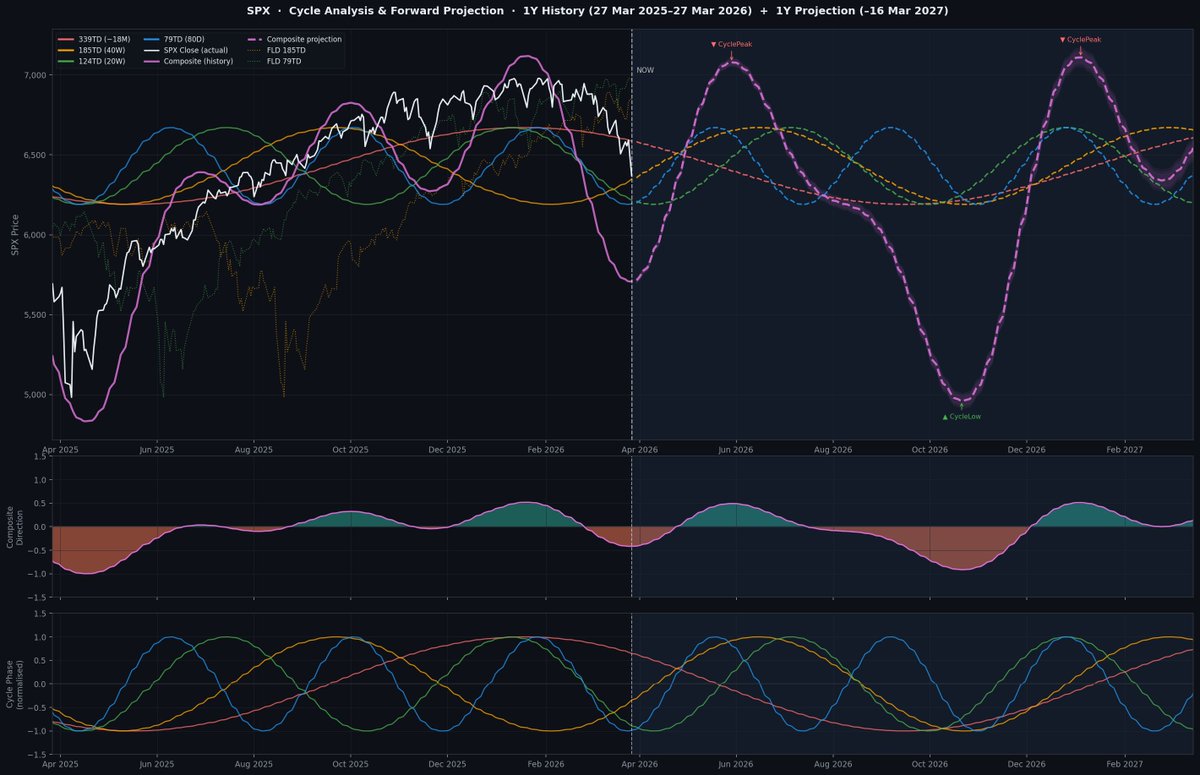Click the 124TD (20W) legend label
The width and height of the screenshot is (1200, 775).
(x=102, y=61)
